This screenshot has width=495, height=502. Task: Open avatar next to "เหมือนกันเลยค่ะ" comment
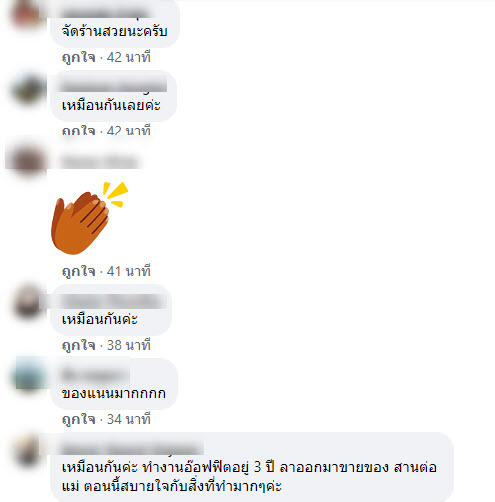coord(27,89)
